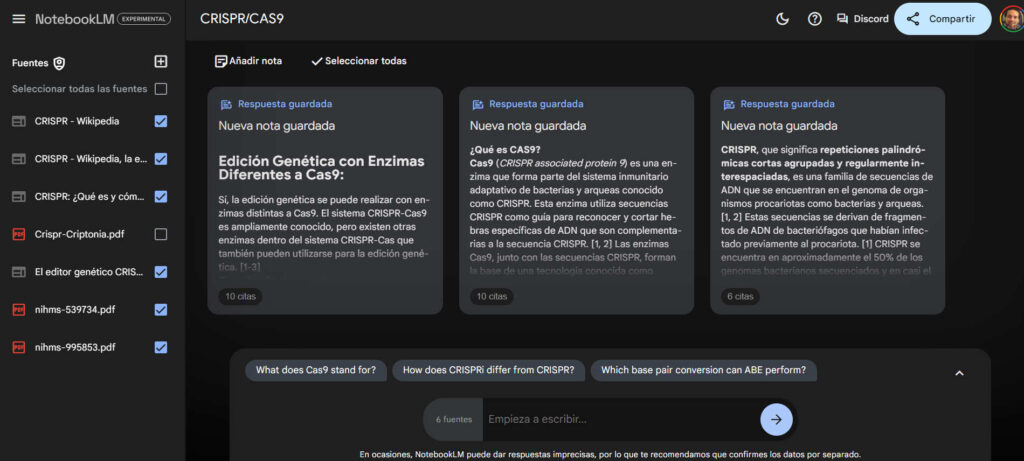Click the add source plus icon
This screenshot has height=461, width=1024.
pyautogui.click(x=161, y=62)
